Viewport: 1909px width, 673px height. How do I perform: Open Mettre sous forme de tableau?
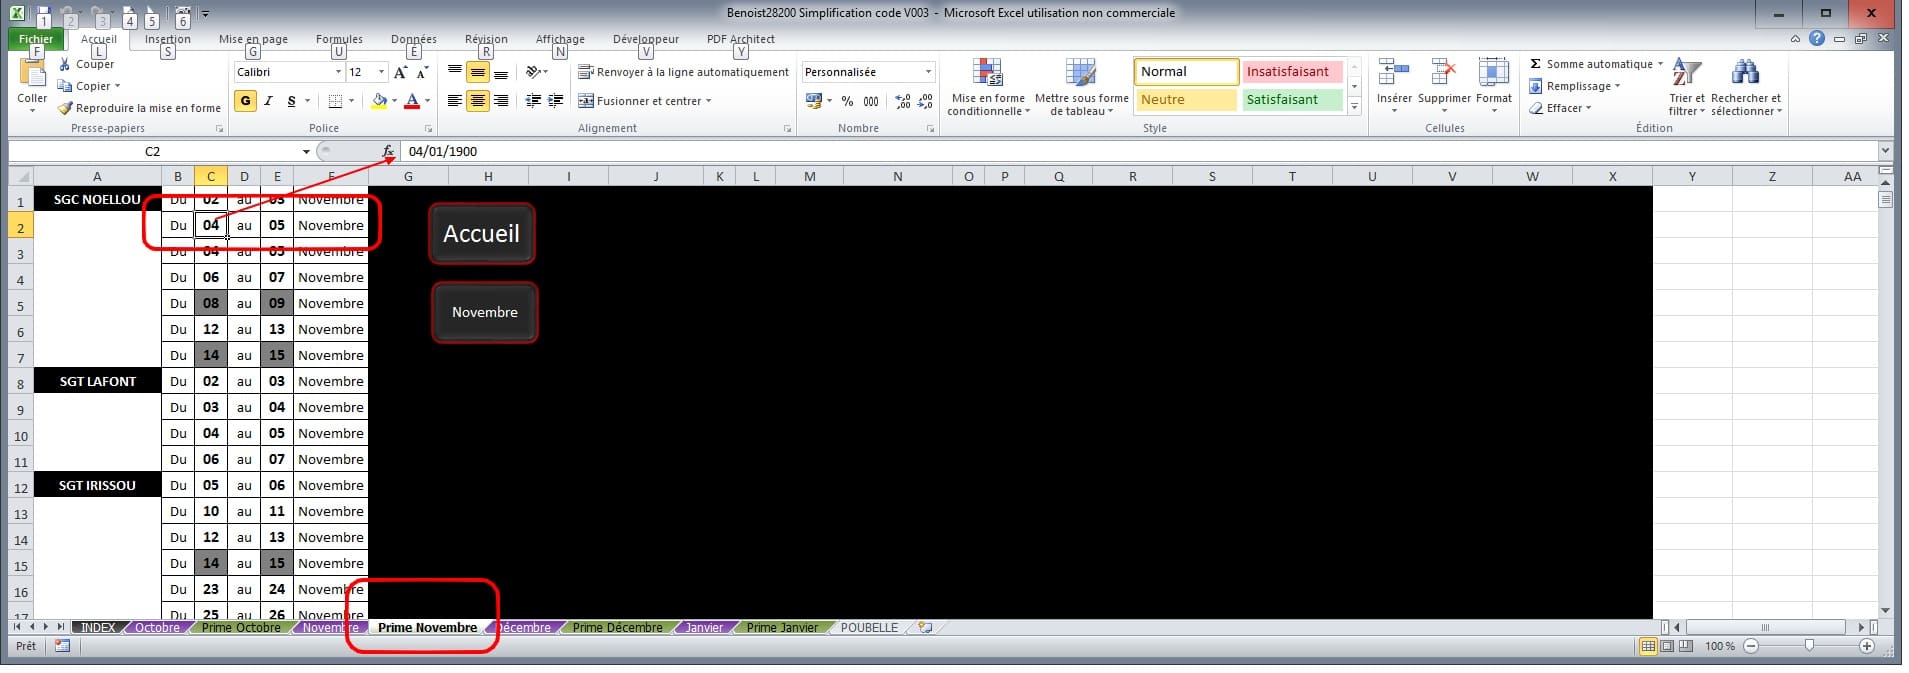[x=1081, y=87]
